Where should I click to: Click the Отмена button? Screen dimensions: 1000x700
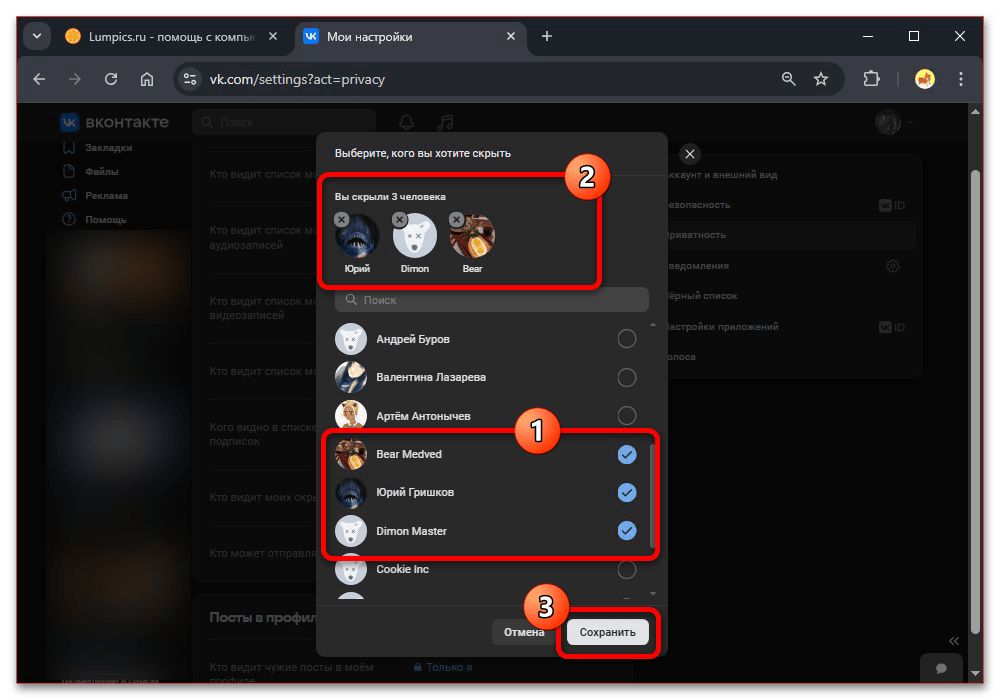[524, 632]
